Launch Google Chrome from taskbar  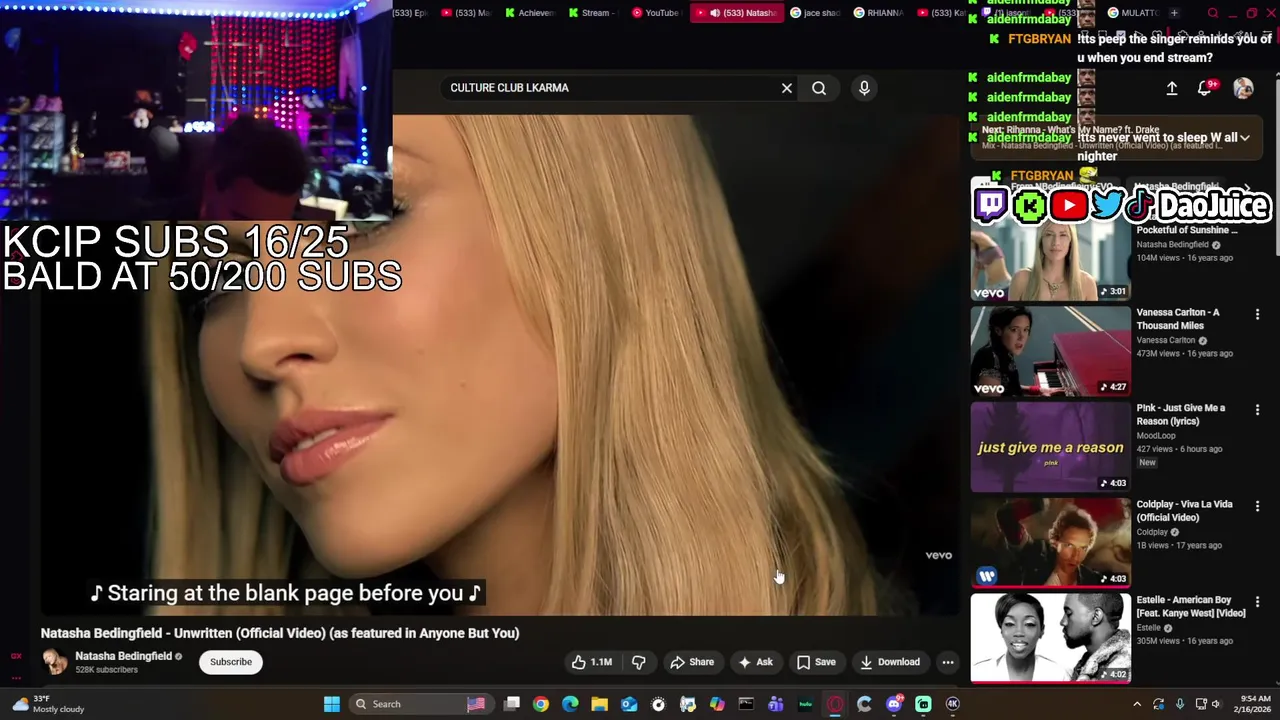pos(541,704)
